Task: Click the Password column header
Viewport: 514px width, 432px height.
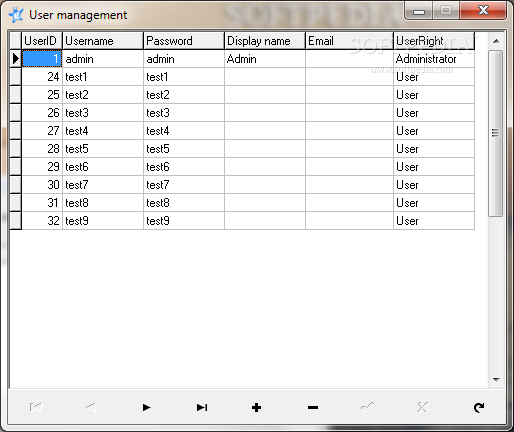Action: 184,41
